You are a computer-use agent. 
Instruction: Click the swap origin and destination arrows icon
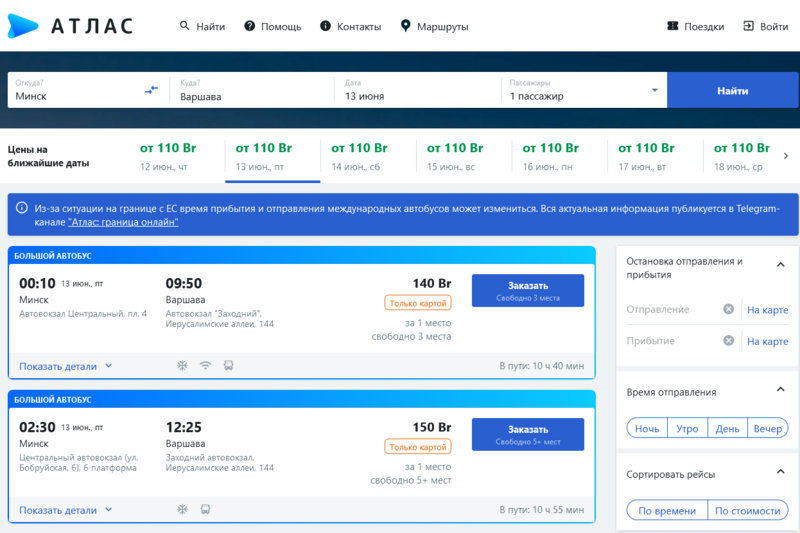tap(151, 90)
